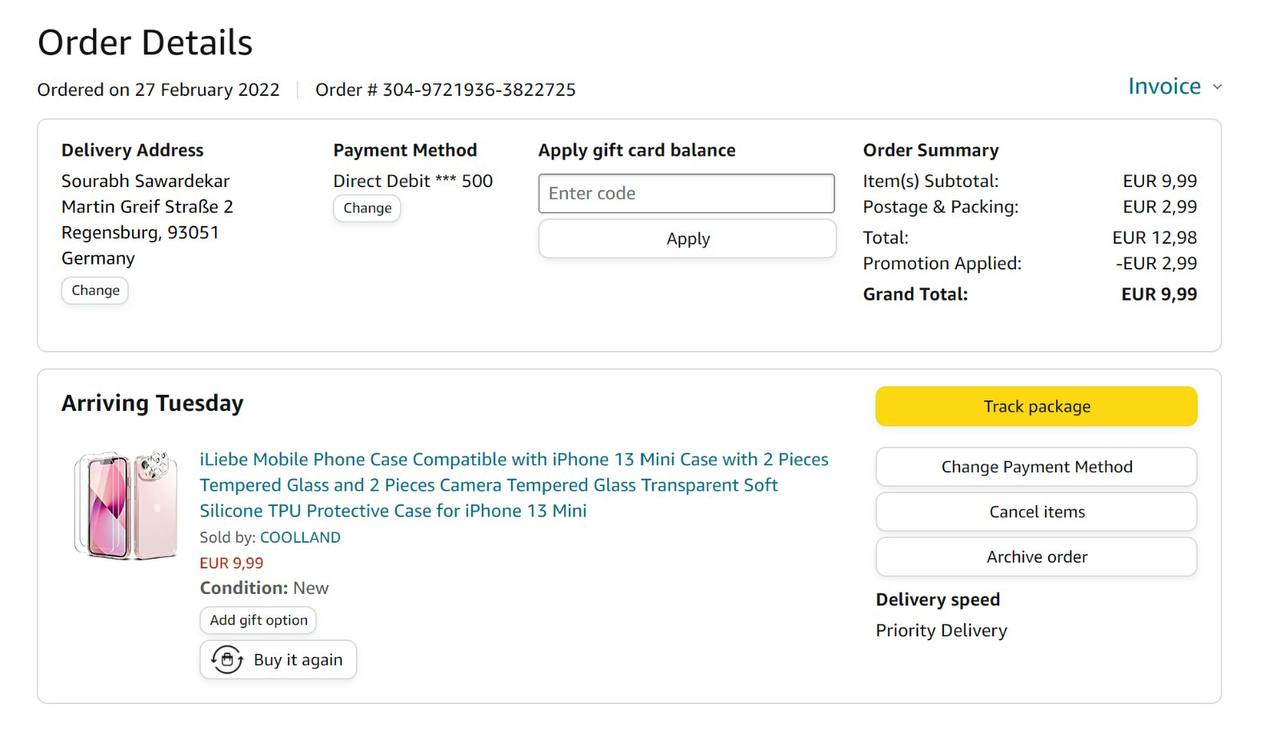
Task: Click the red EUR 9,99 item price
Action: [x=231, y=563]
